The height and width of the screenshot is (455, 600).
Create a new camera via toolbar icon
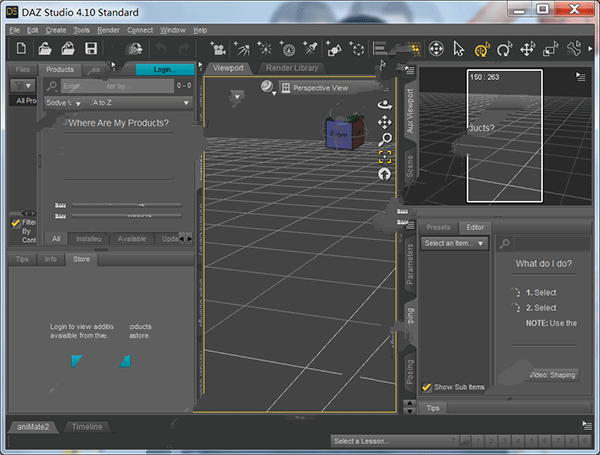(x=218, y=49)
